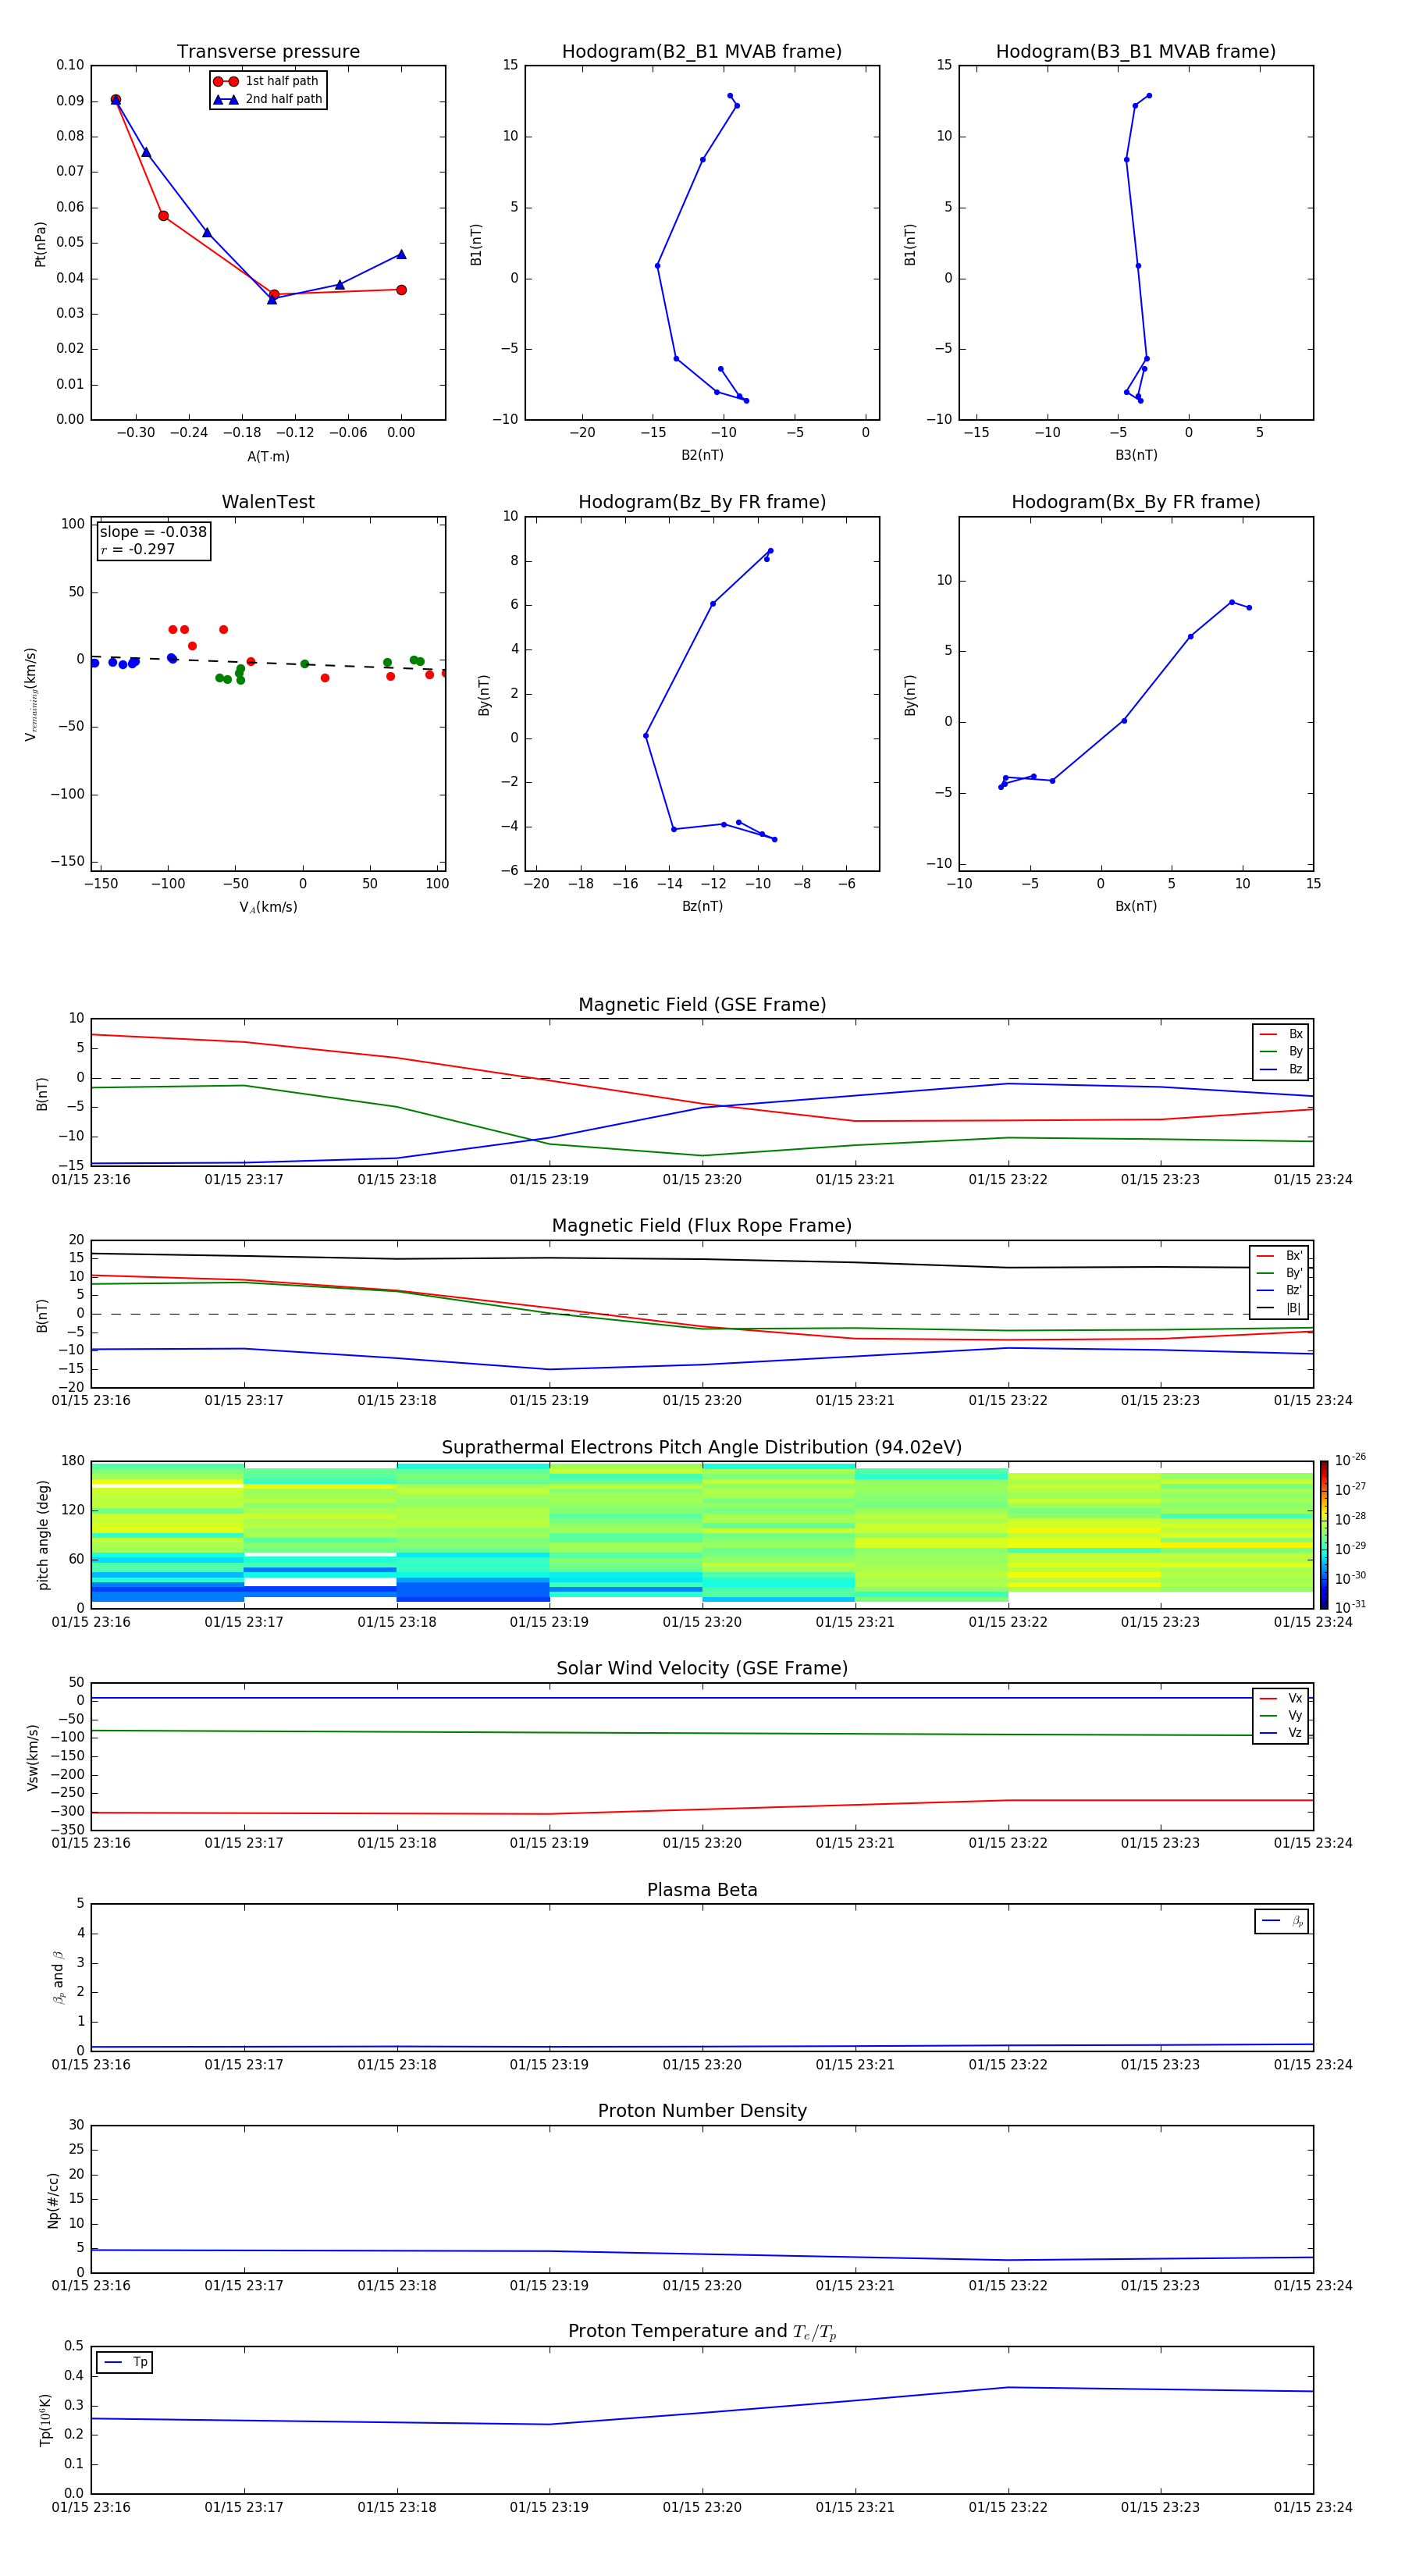The width and height of the screenshot is (1405, 2576).
Task: Click the 'Vy' legend entry in velocity plot
Action: pyautogui.click(x=1281, y=1716)
